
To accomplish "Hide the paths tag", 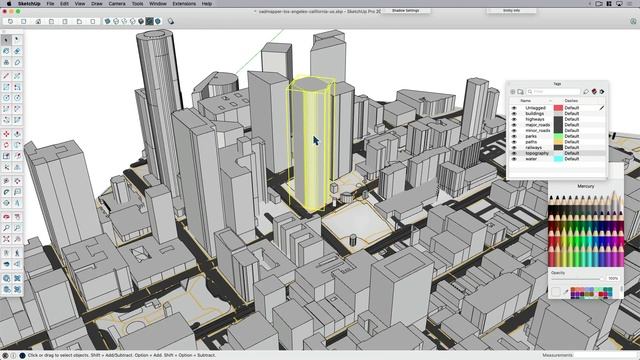I will click(x=514, y=142).
